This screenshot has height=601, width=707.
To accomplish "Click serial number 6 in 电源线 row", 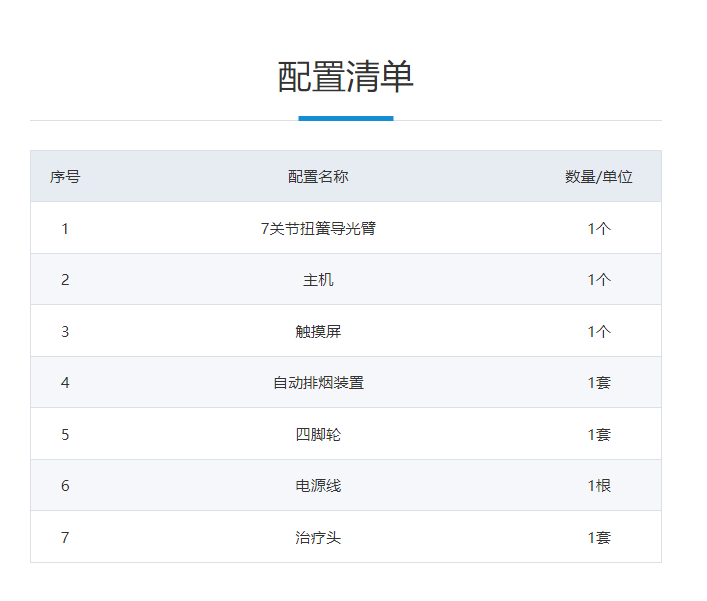I will point(65,486).
